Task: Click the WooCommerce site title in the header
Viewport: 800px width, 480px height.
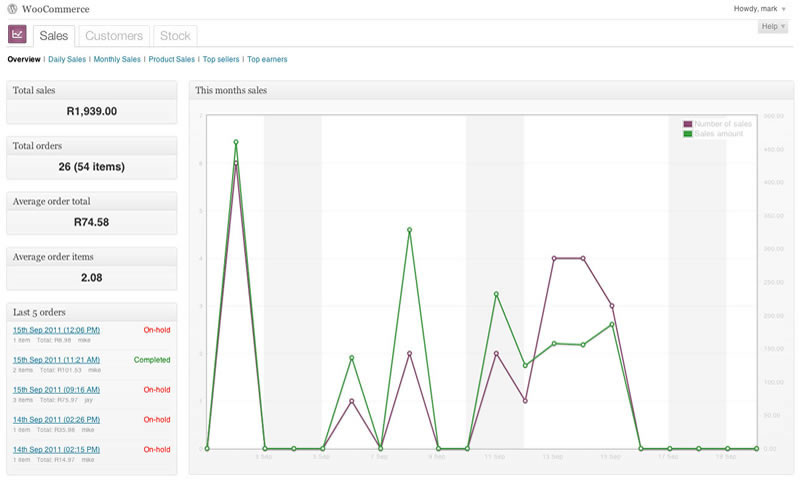Action: [54, 9]
